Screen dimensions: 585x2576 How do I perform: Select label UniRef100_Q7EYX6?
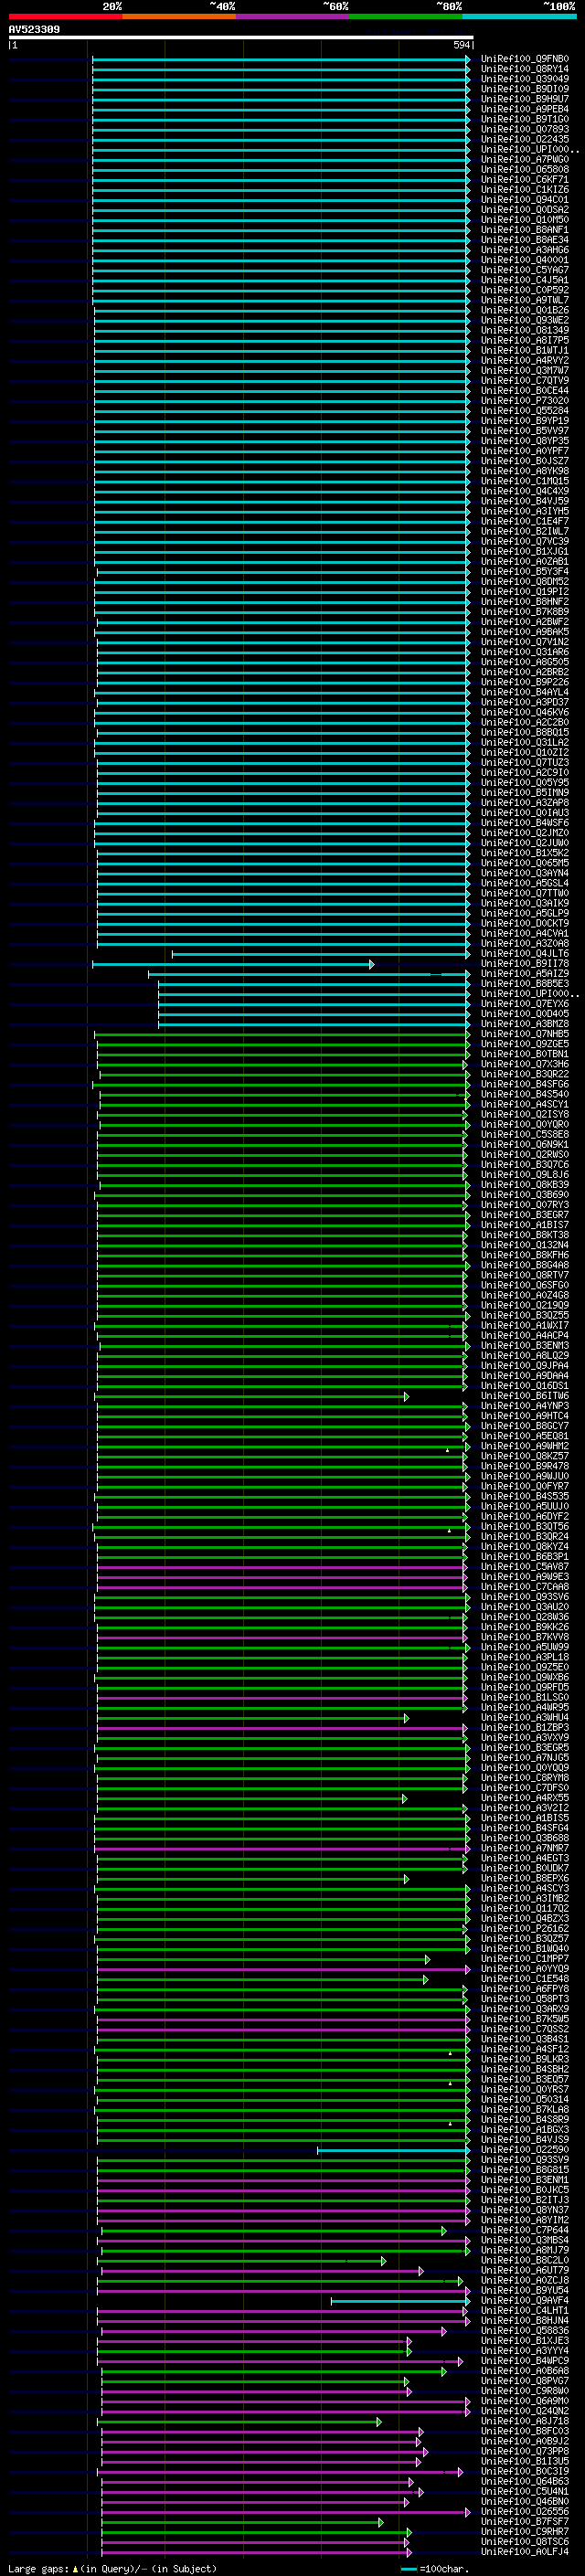[525, 1004]
